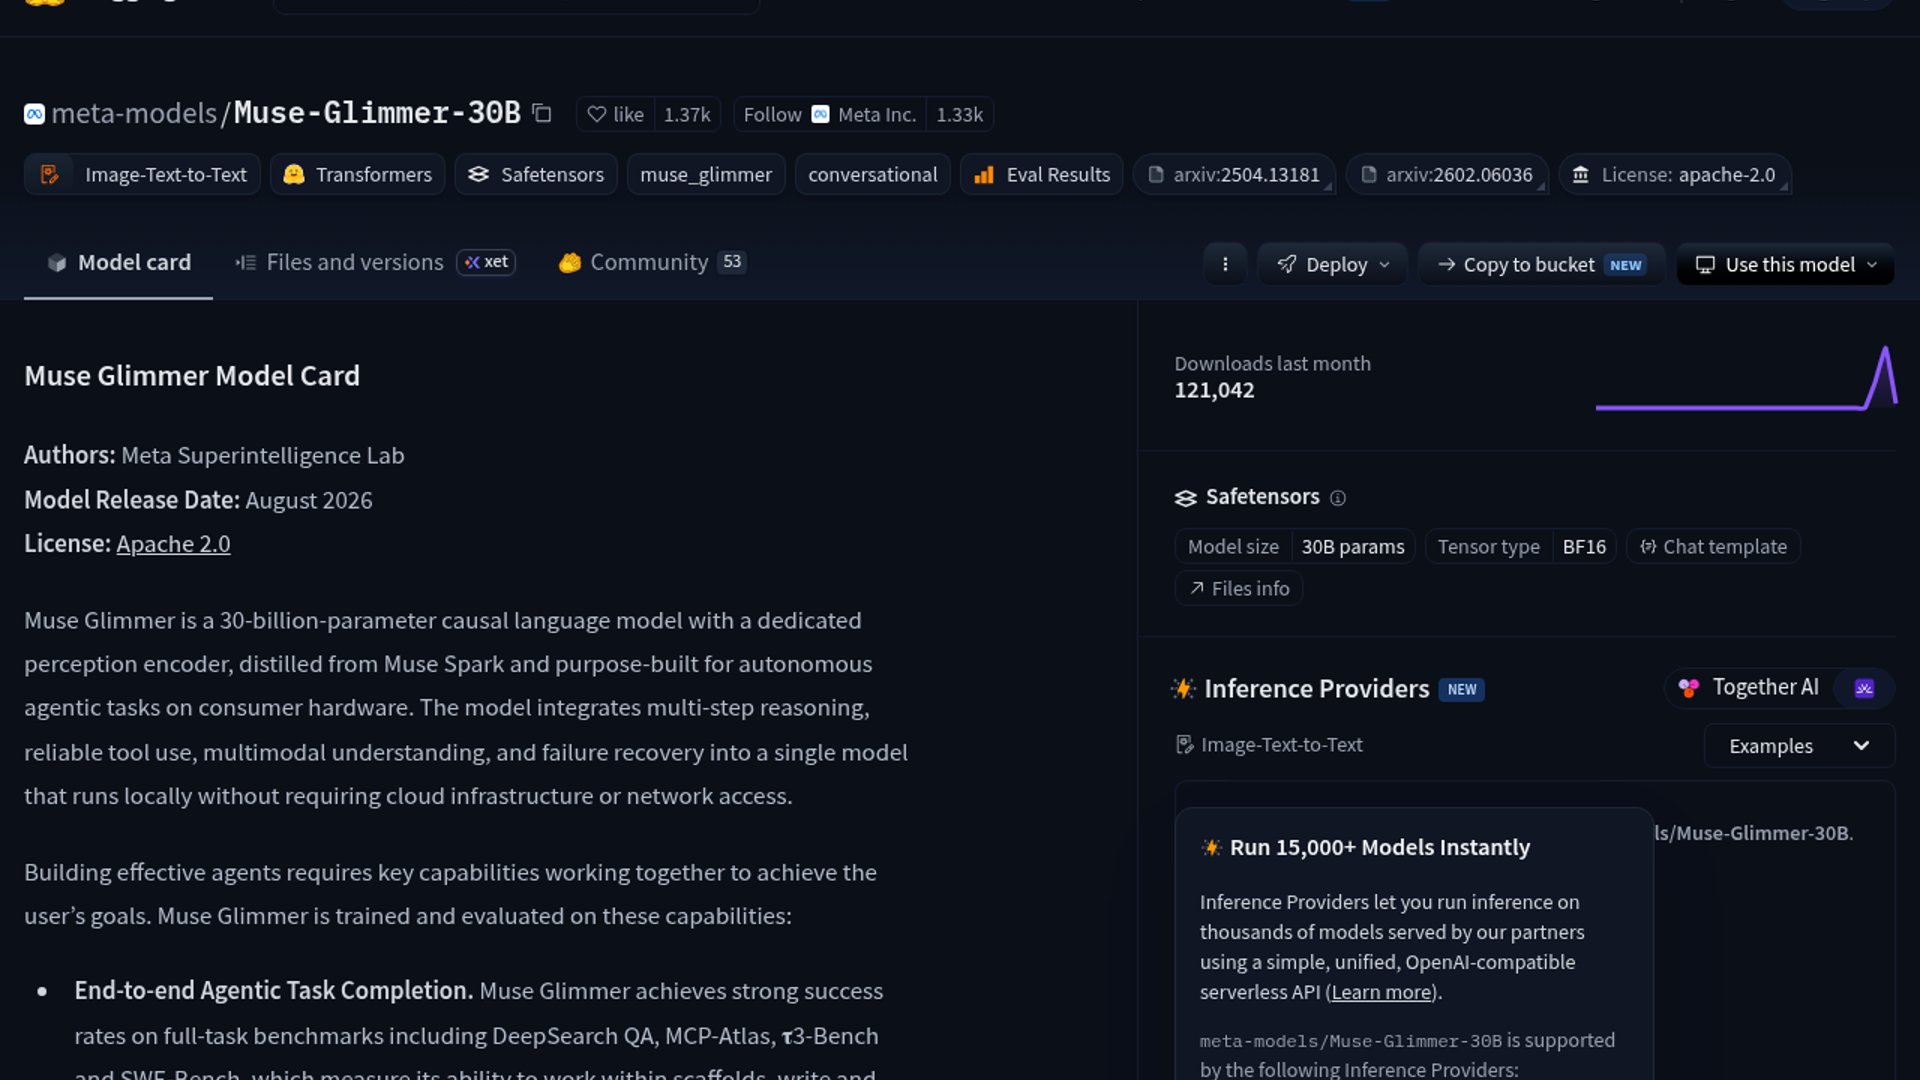Open the Transformers library tag
The image size is (1920, 1080).
pos(358,174)
